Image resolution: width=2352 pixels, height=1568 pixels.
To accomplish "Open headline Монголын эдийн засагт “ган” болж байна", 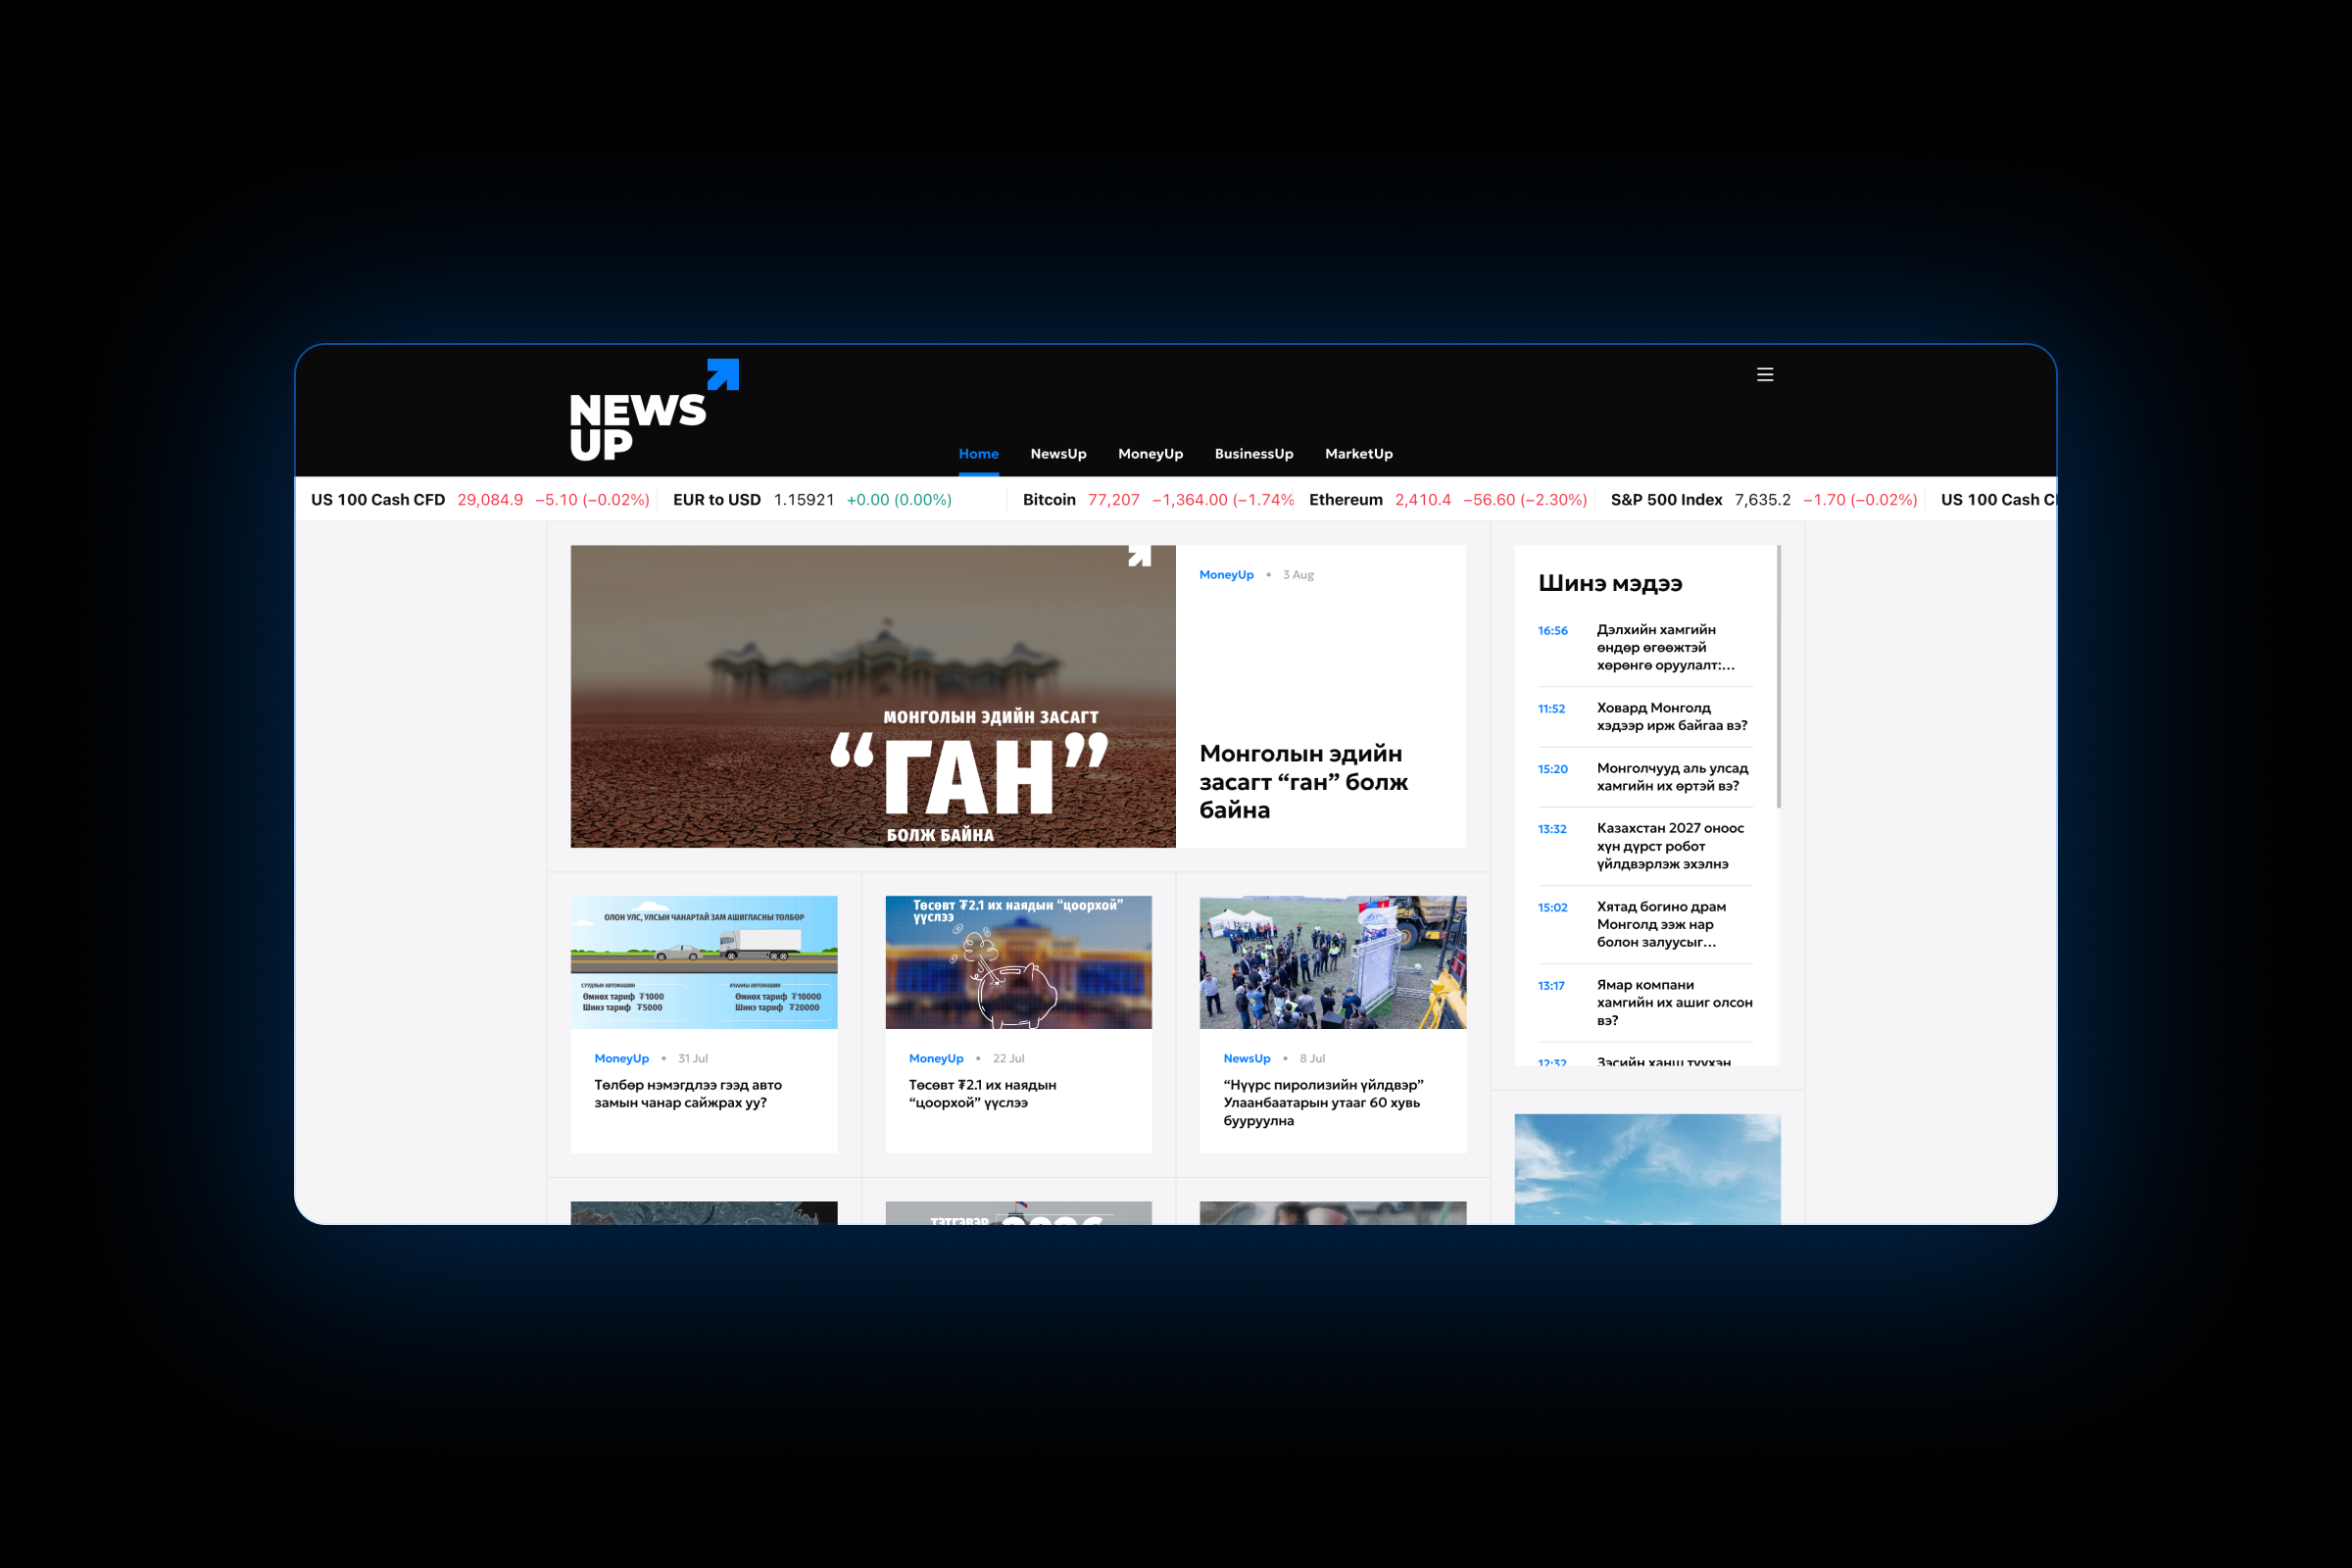I will pyautogui.click(x=1303, y=781).
